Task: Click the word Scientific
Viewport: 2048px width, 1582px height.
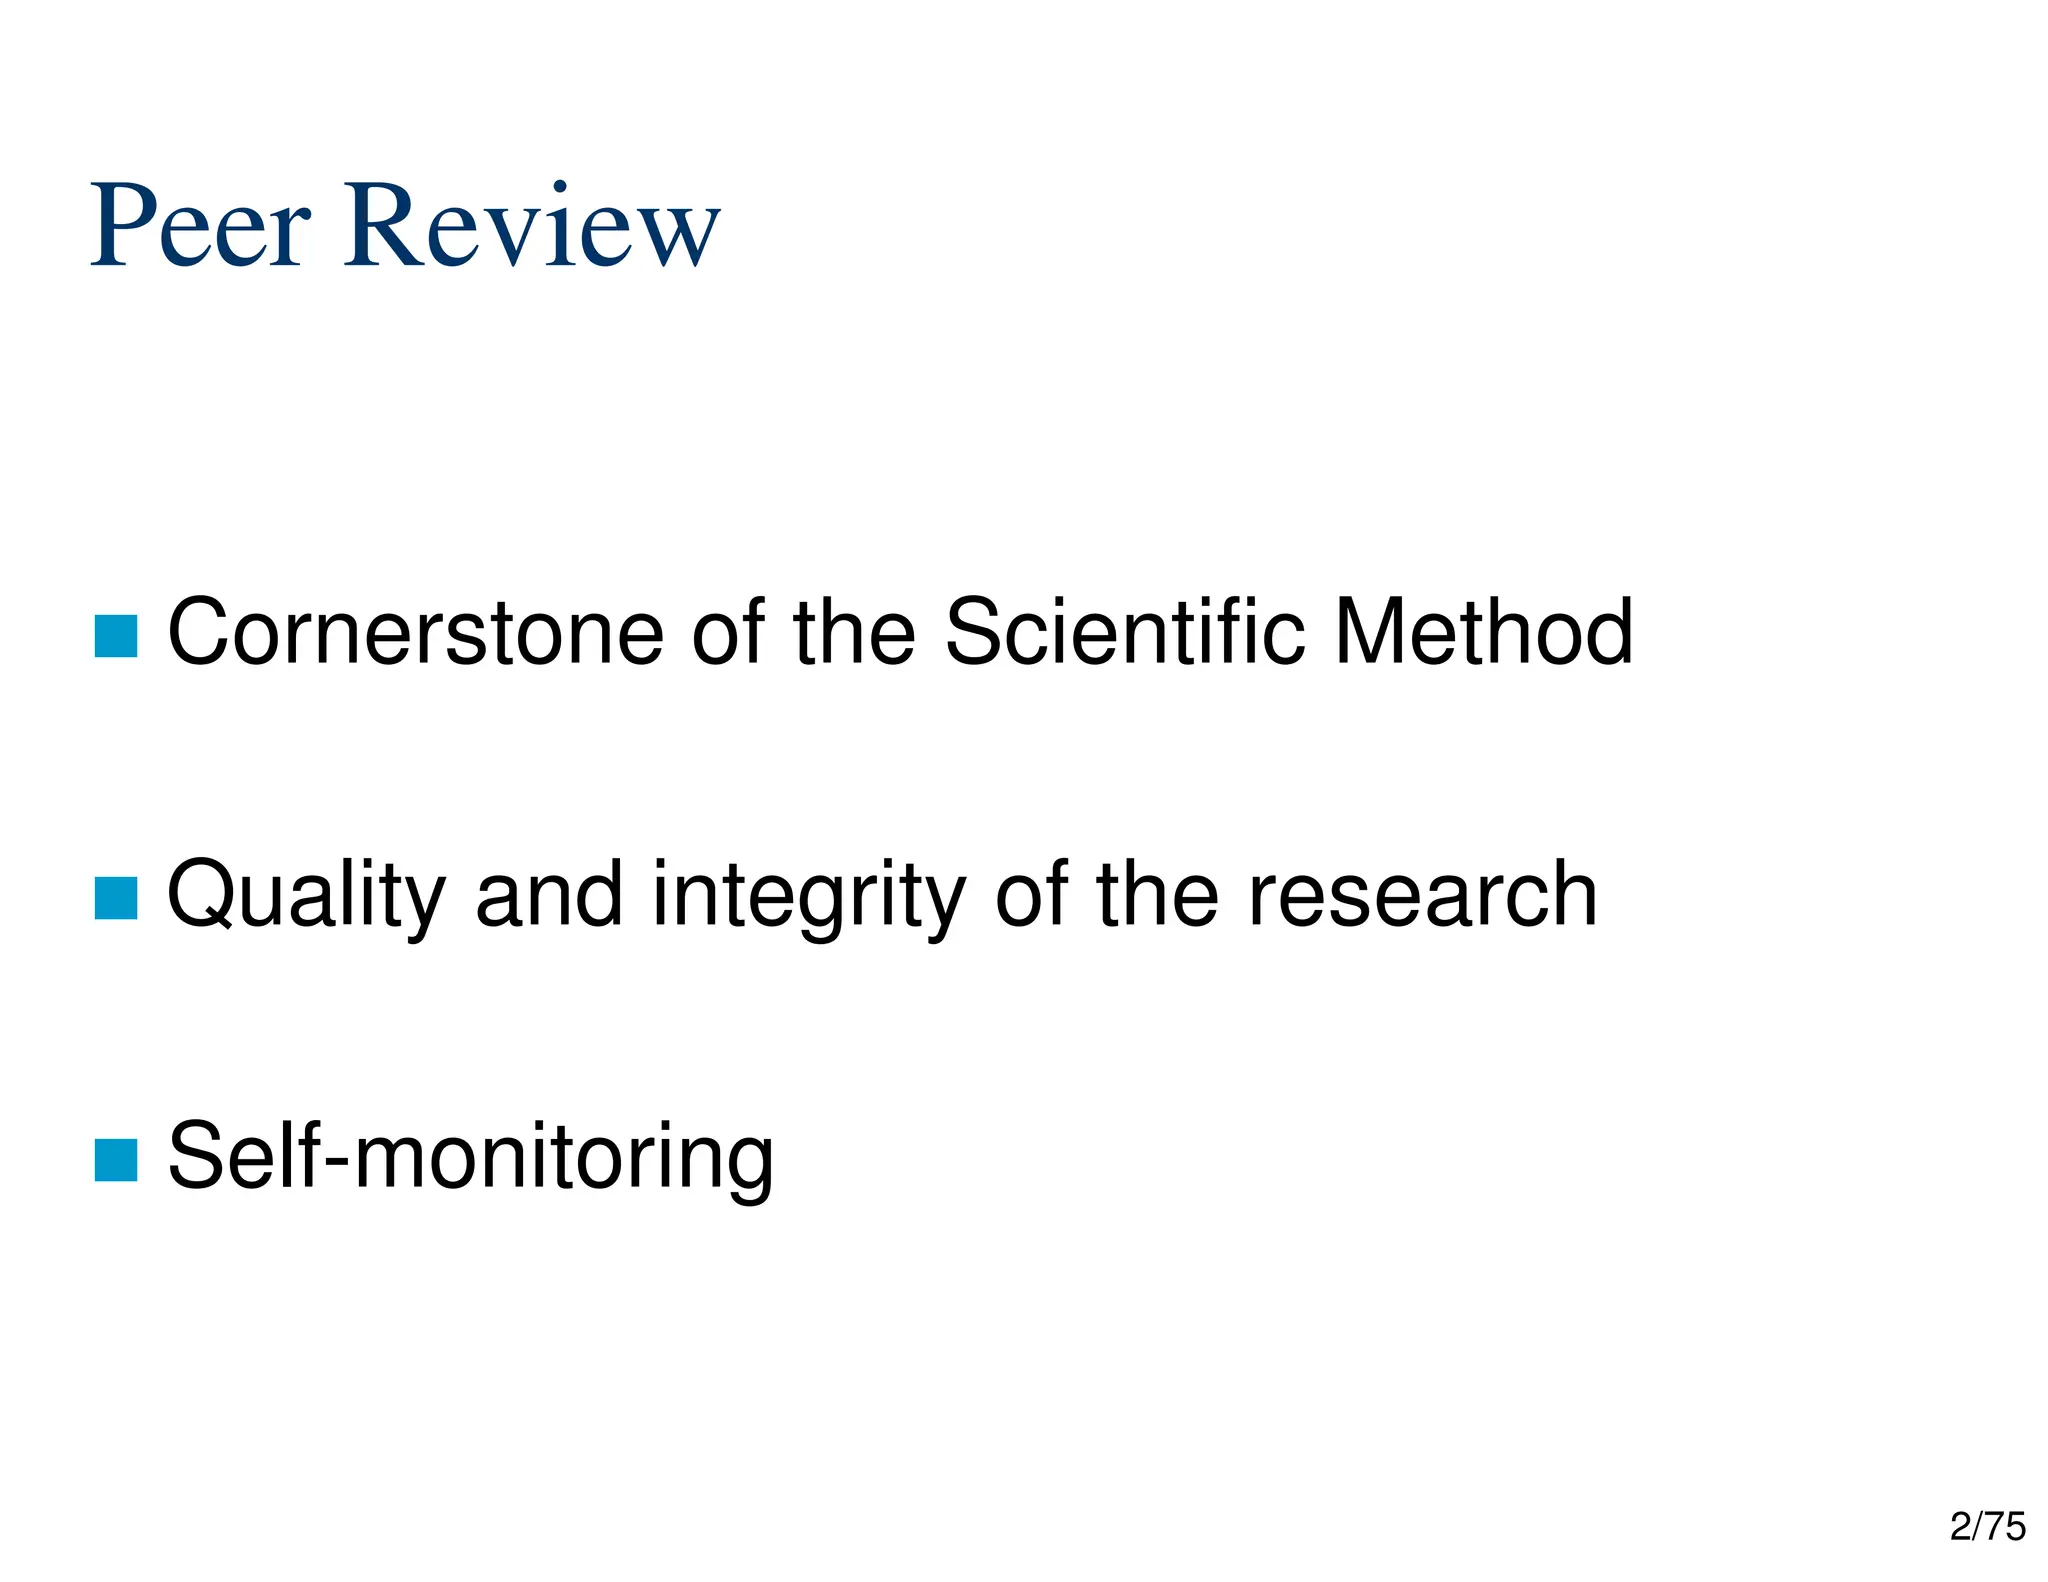Action: pos(1124,630)
